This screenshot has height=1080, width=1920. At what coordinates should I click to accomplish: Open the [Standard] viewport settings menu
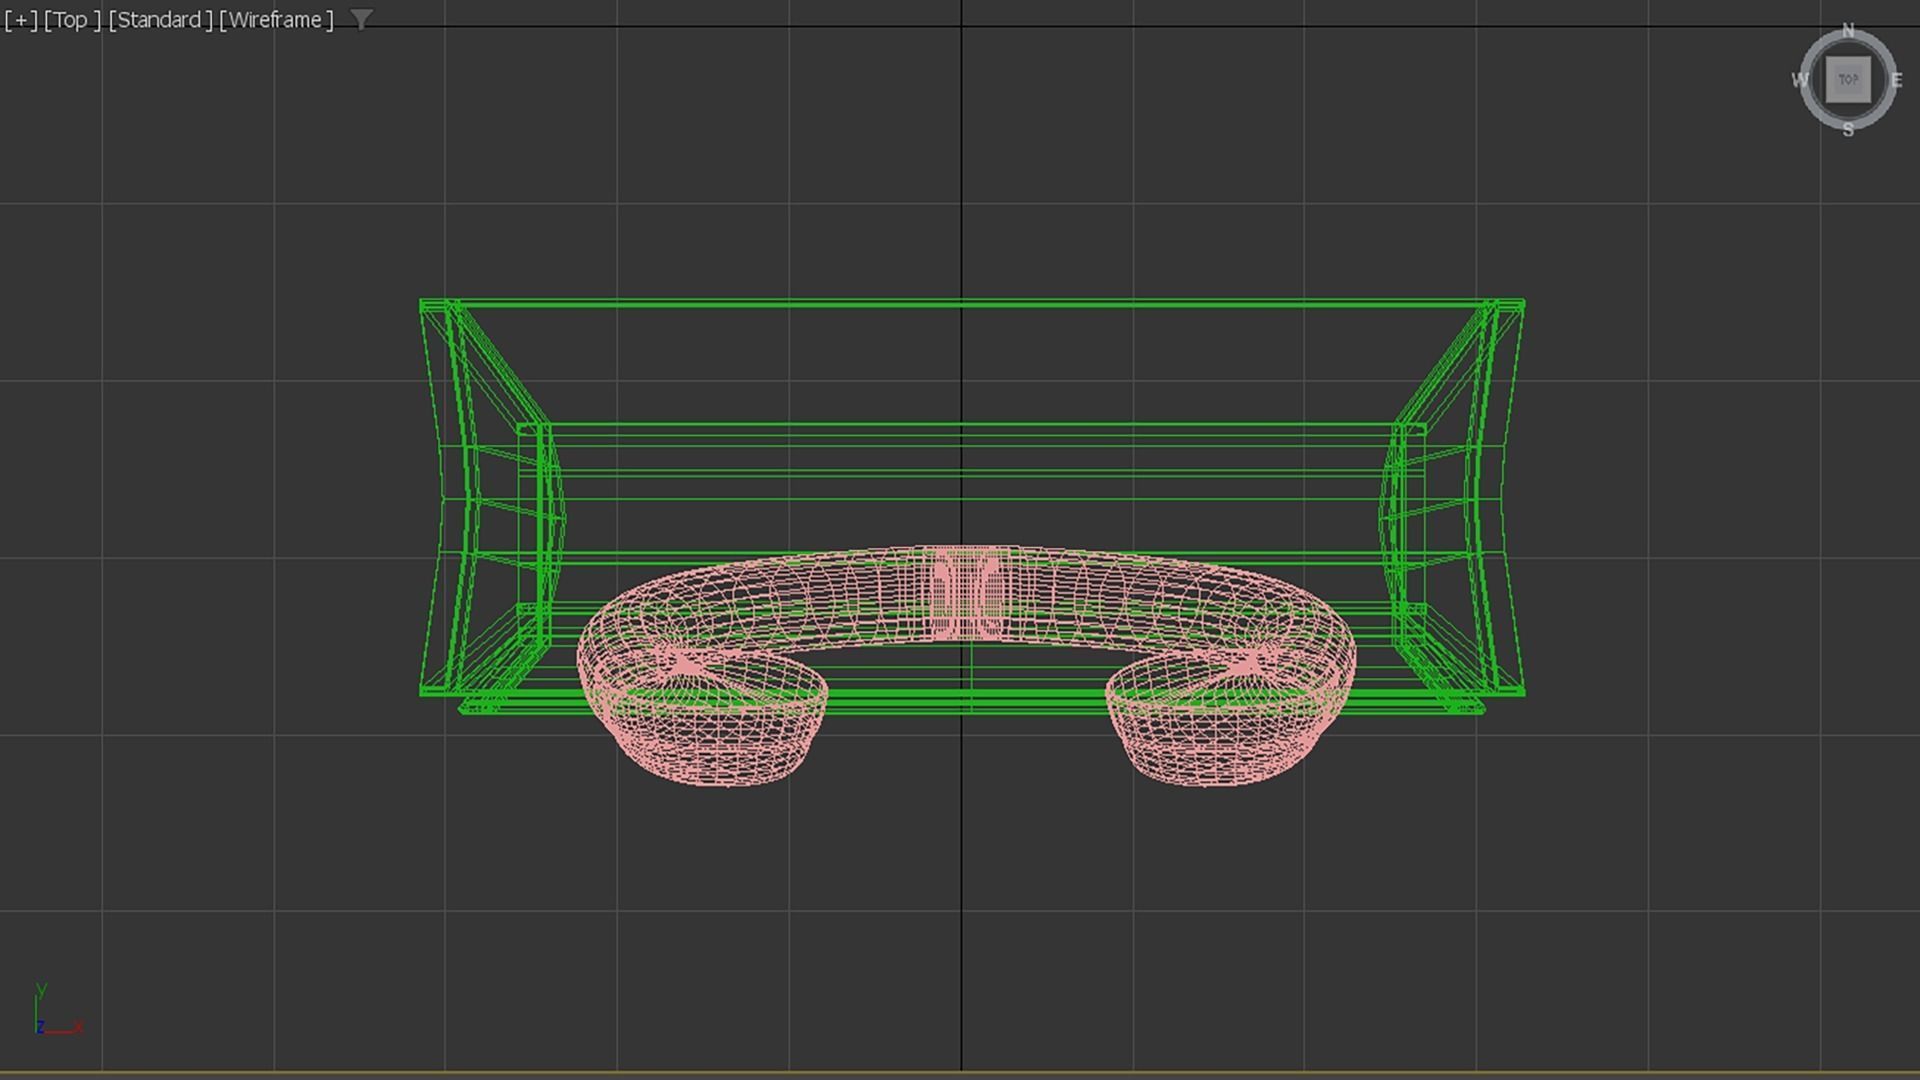click(x=160, y=20)
